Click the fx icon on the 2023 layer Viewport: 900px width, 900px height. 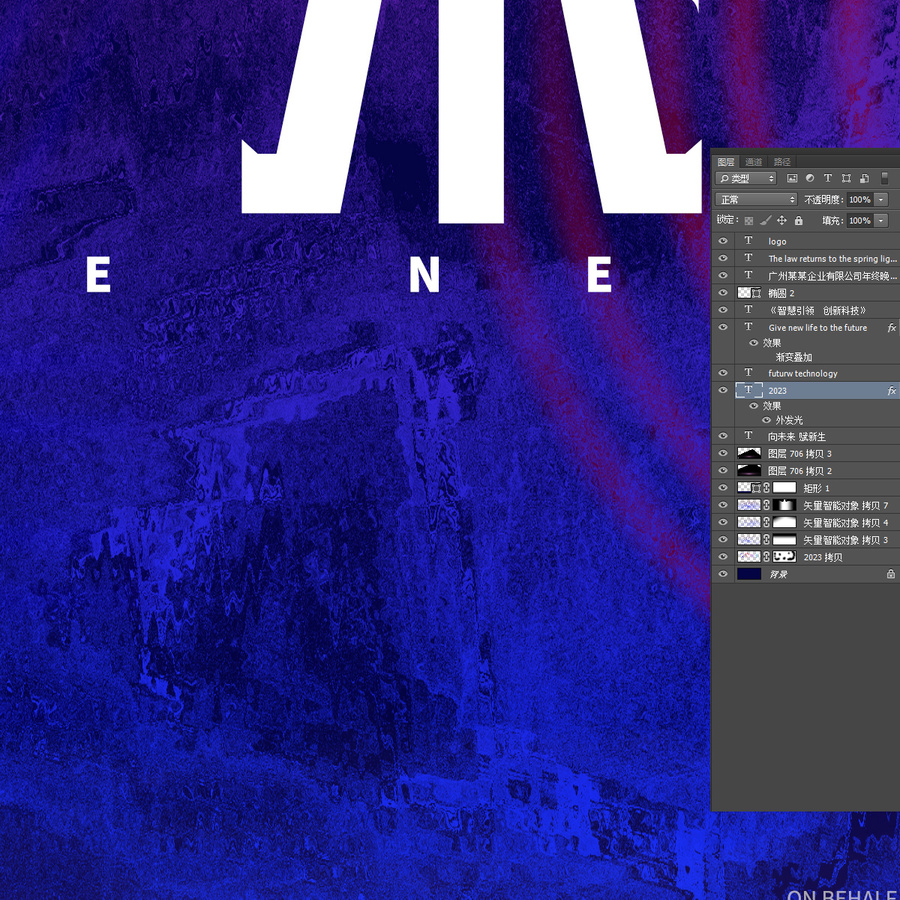[x=891, y=390]
